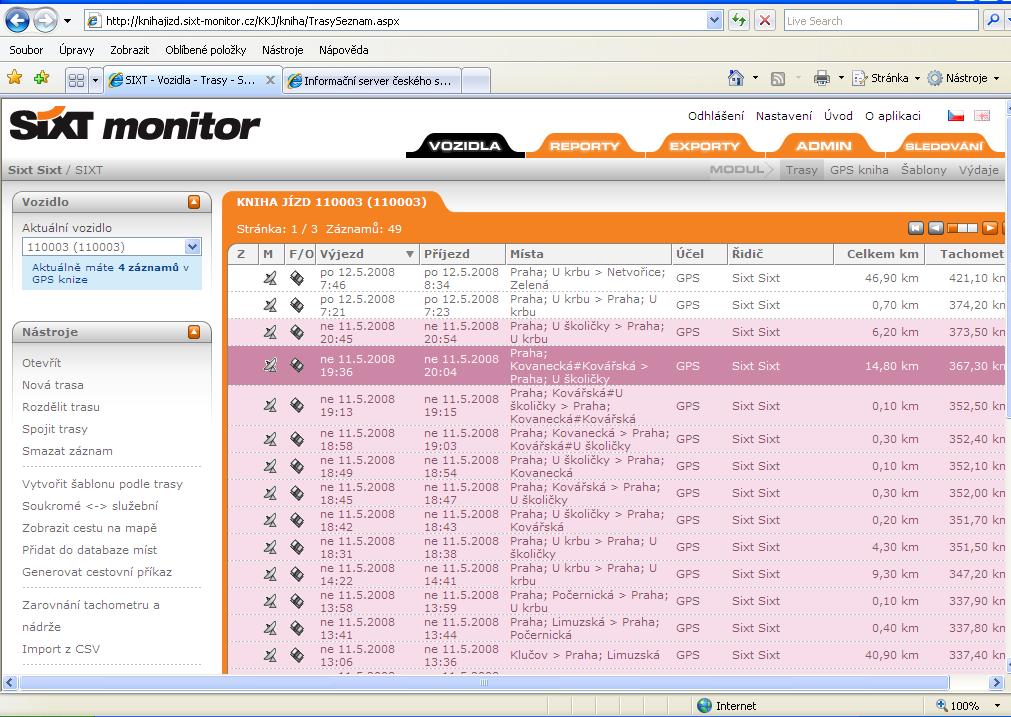The image size is (1011, 717).
Task: Click the Internet zone globe icon in status bar
Action: click(x=704, y=705)
